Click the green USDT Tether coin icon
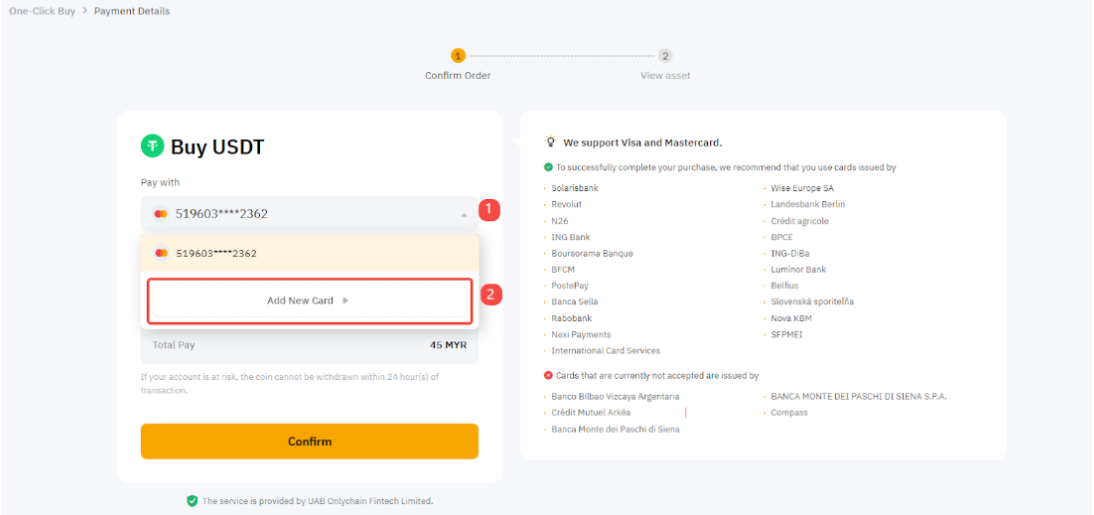The width and height of the screenshot is (1094, 515). [x=152, y=147]
